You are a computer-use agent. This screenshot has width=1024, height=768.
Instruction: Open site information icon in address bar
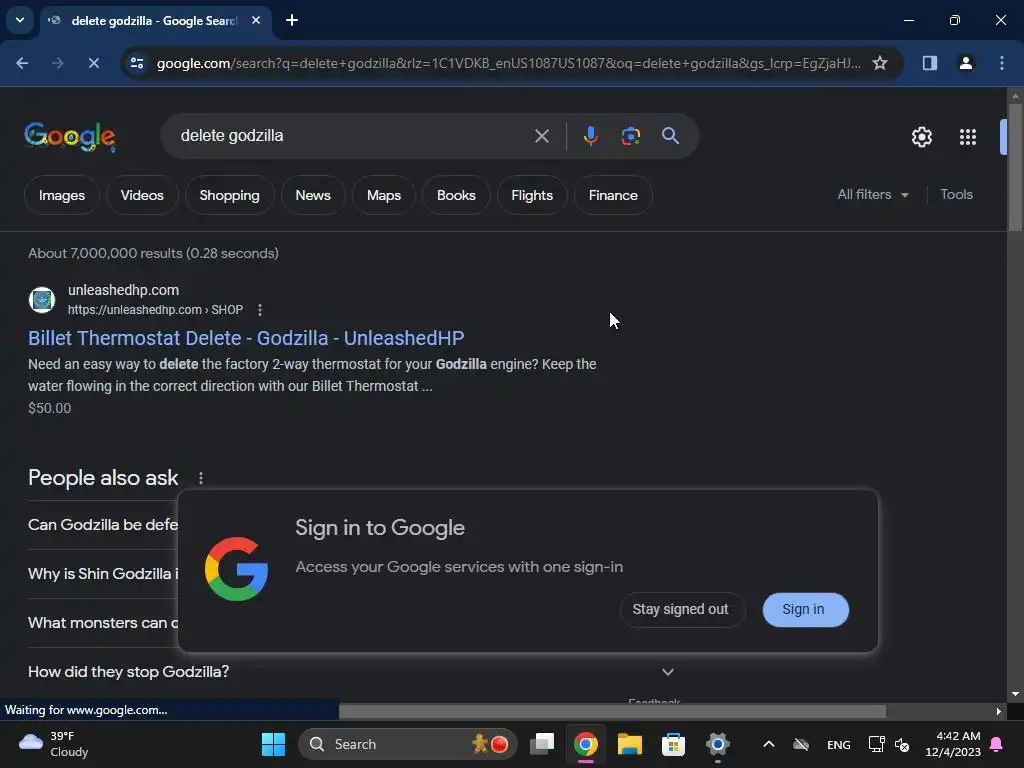(137, 63)
